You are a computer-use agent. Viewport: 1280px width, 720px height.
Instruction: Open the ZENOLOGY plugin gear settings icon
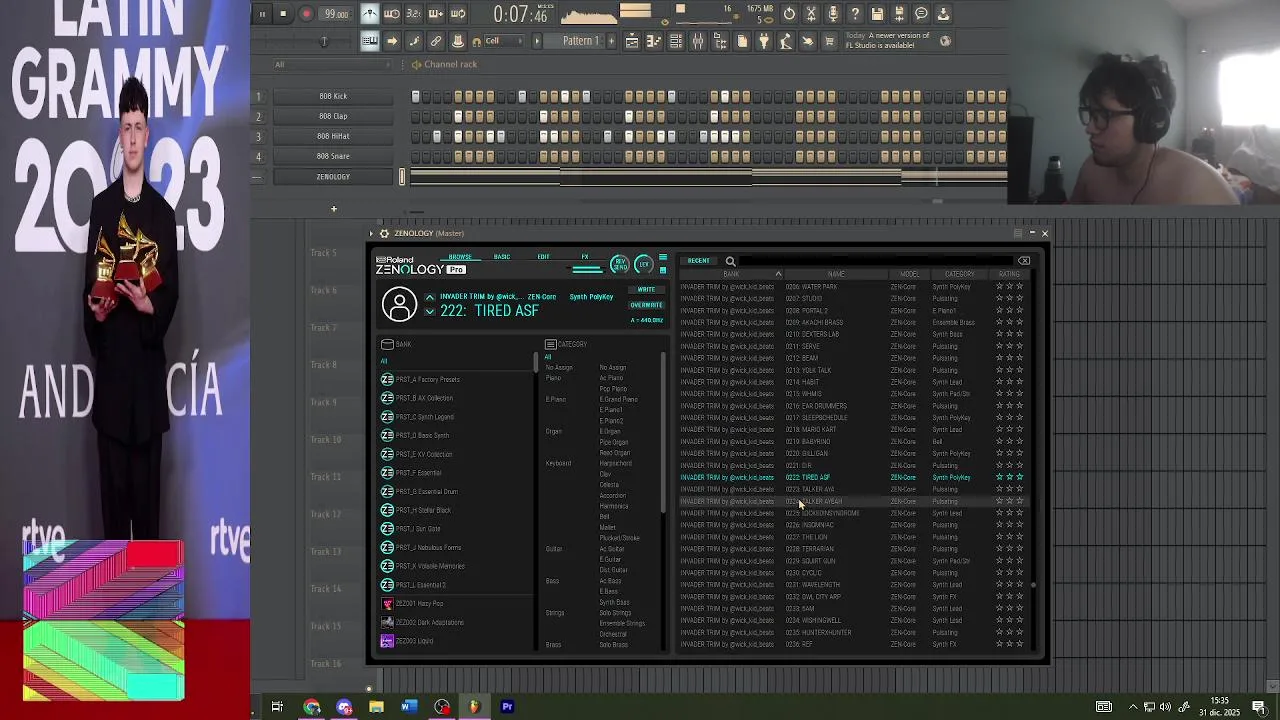[384, 234]
